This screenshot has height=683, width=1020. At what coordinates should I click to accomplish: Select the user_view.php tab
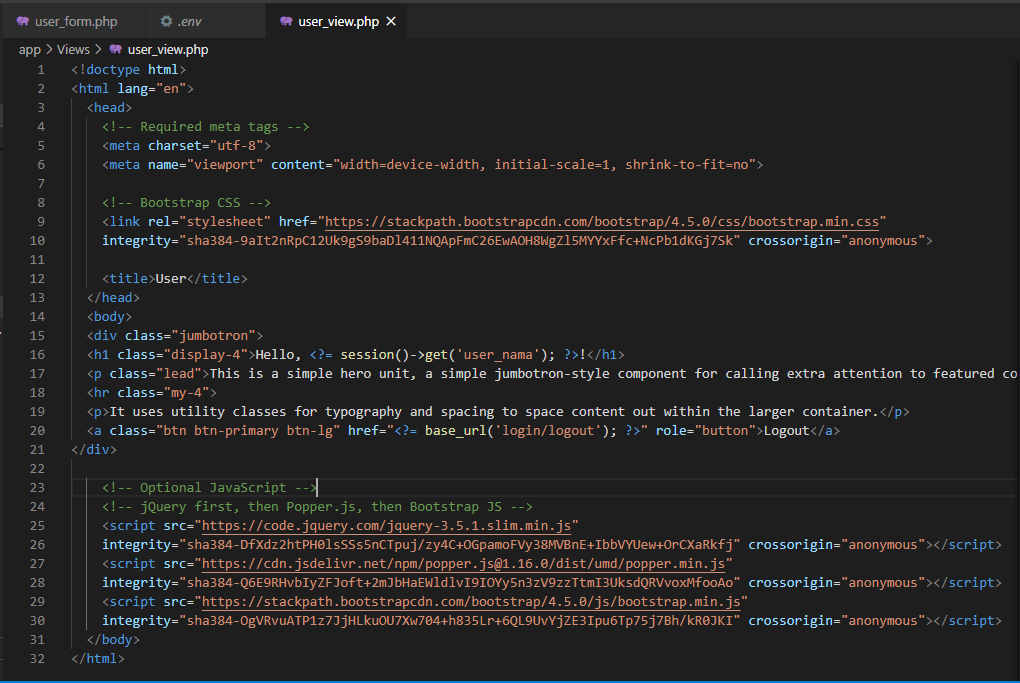point(338,21)
